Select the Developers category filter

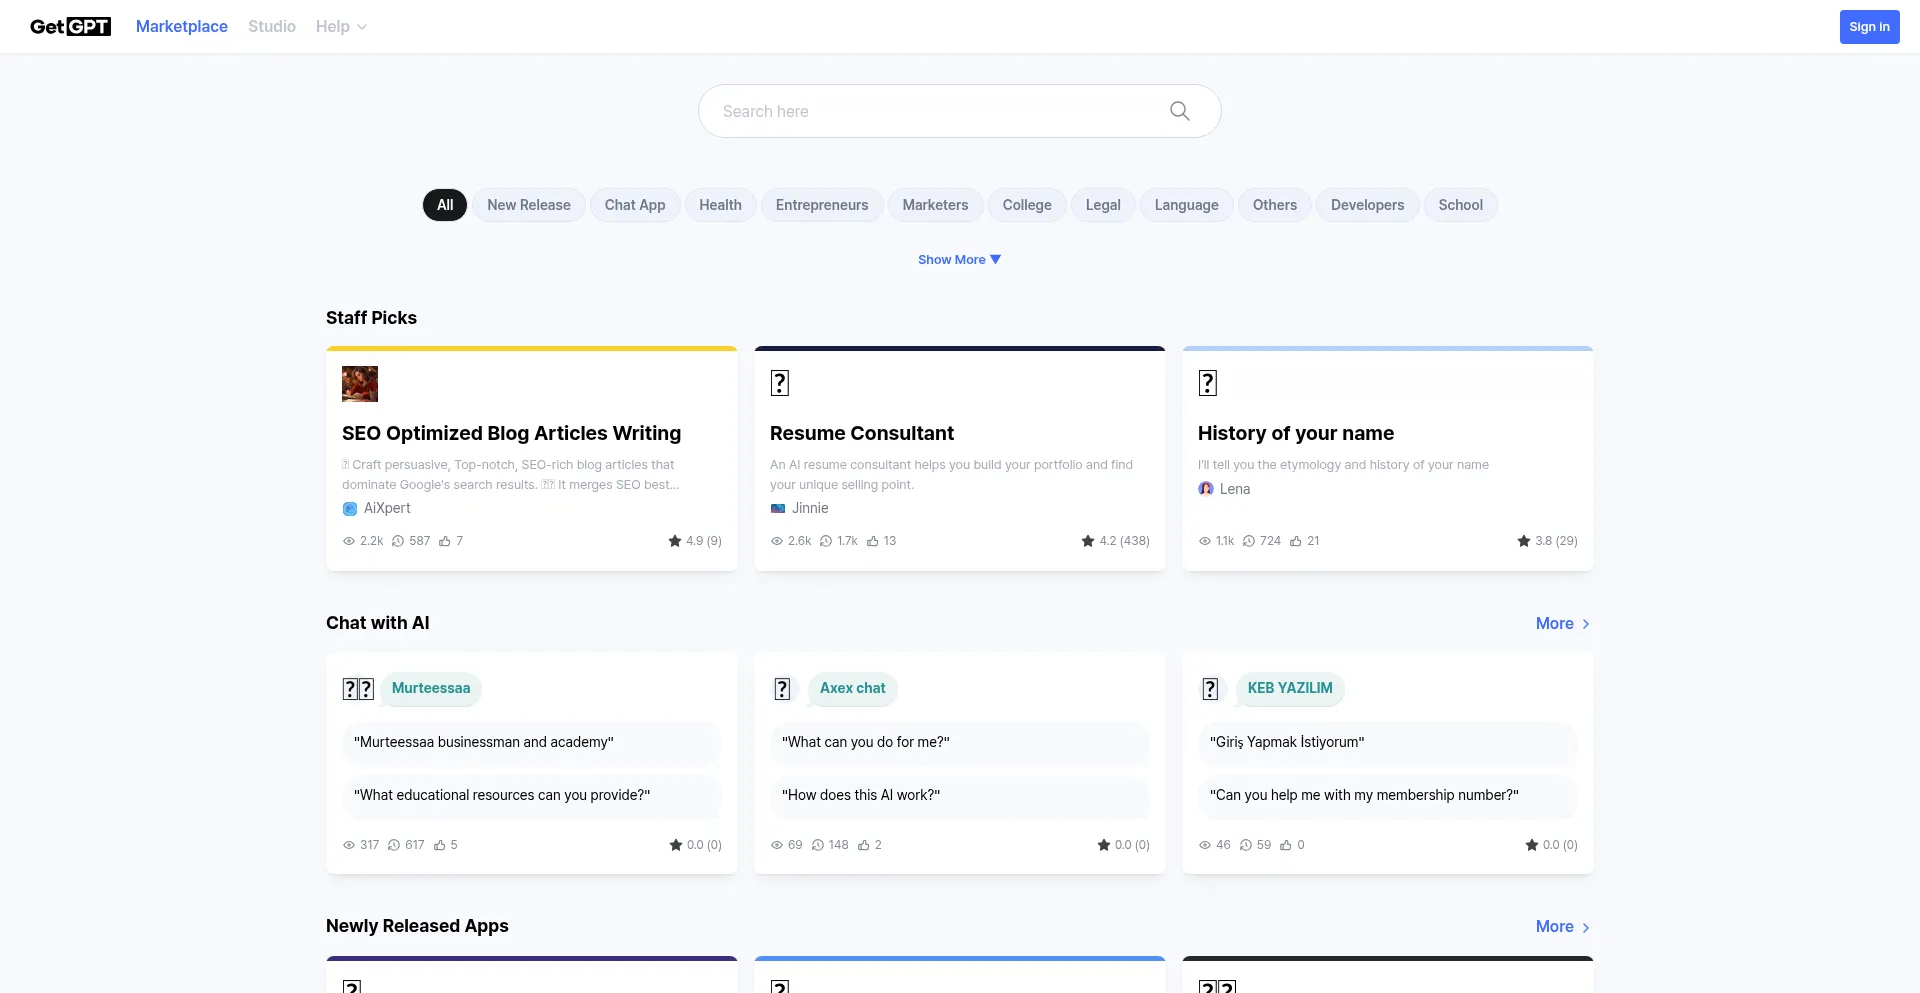tap(1367, 205)
